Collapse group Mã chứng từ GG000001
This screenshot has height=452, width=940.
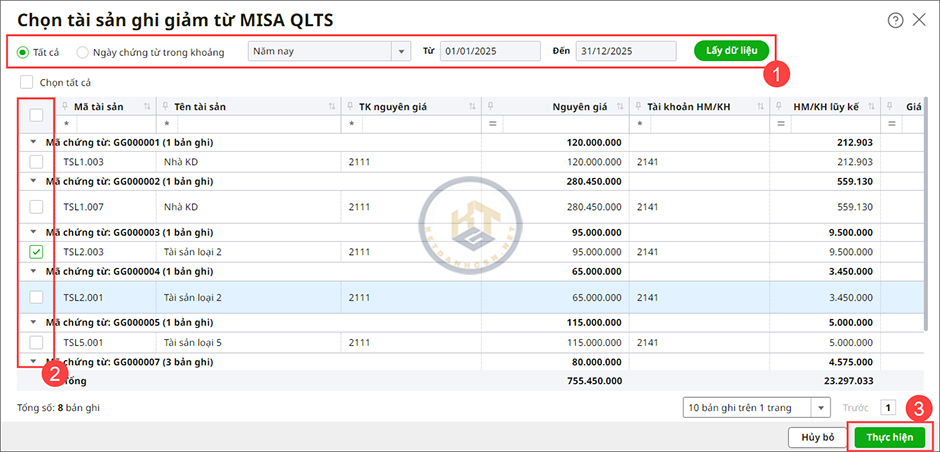35,142
